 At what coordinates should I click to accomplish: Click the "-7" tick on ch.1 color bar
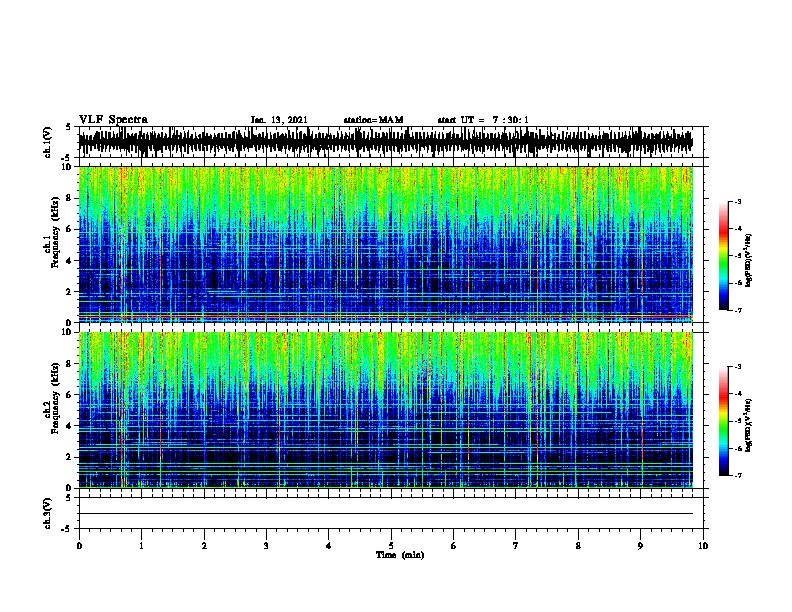point(737,310)
